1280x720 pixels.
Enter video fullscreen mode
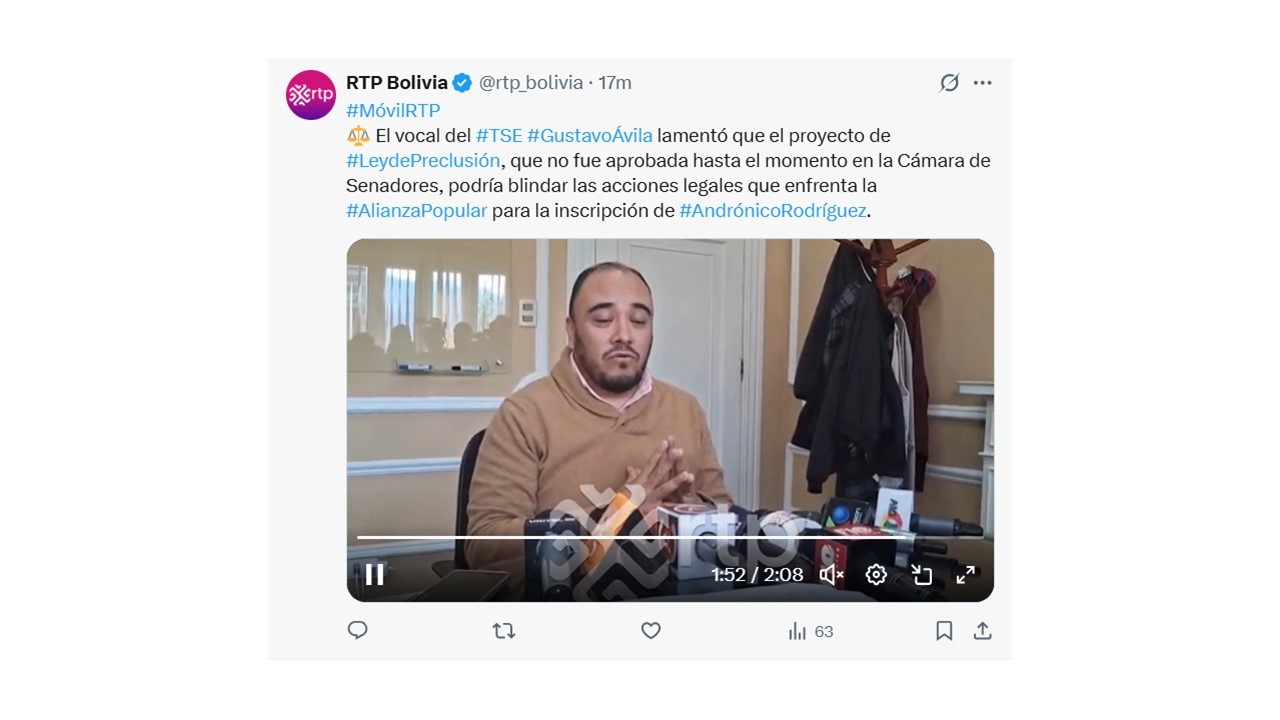click(x=965, y=574)
